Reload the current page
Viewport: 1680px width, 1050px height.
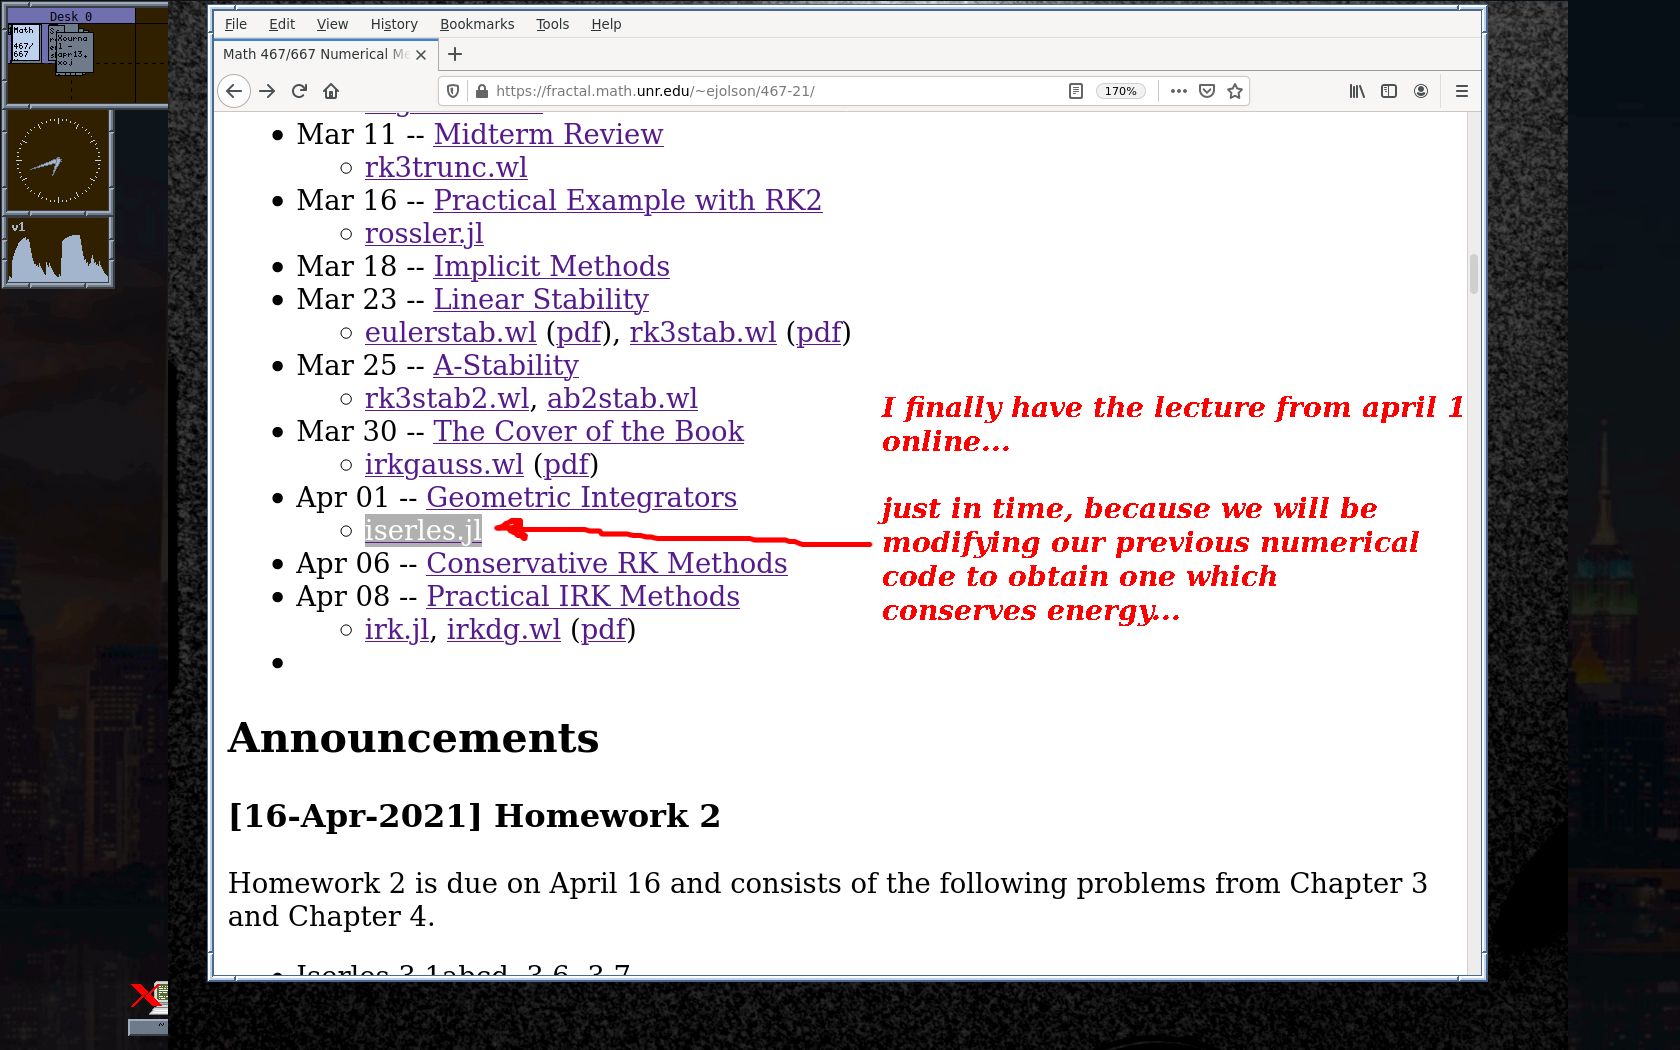coord(299,91)
